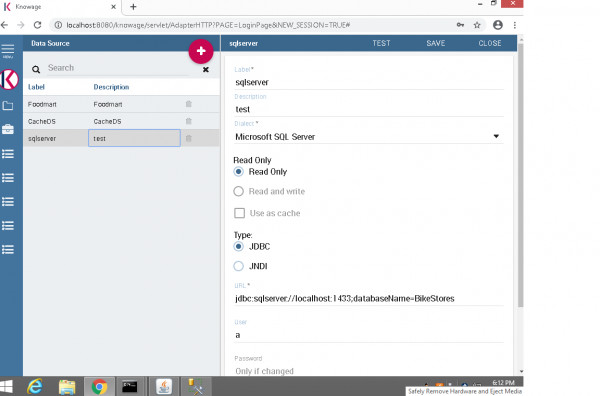Edit the User field
Screen dimensions: 600x396
(369, 335)
